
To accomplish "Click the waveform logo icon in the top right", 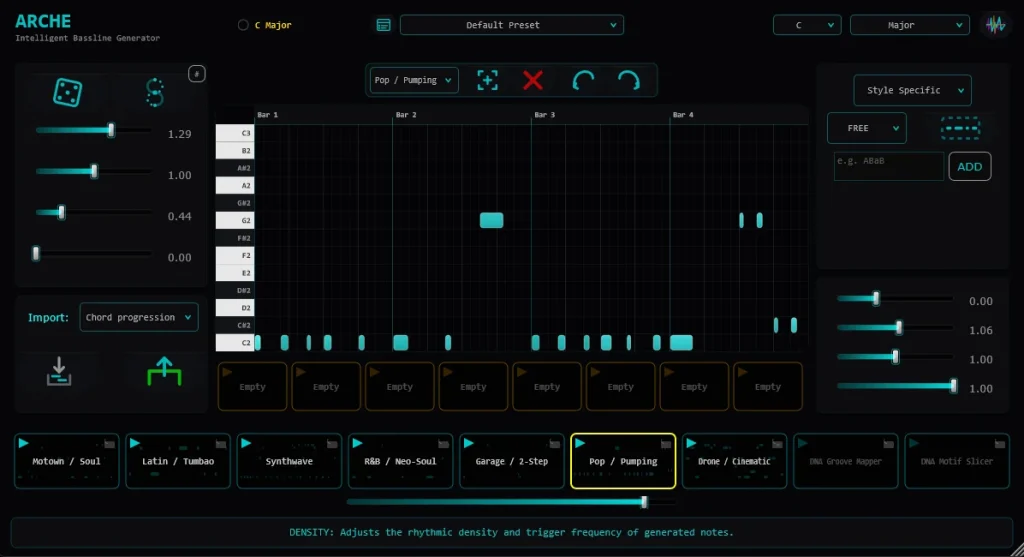I will [x=995, y=25].
